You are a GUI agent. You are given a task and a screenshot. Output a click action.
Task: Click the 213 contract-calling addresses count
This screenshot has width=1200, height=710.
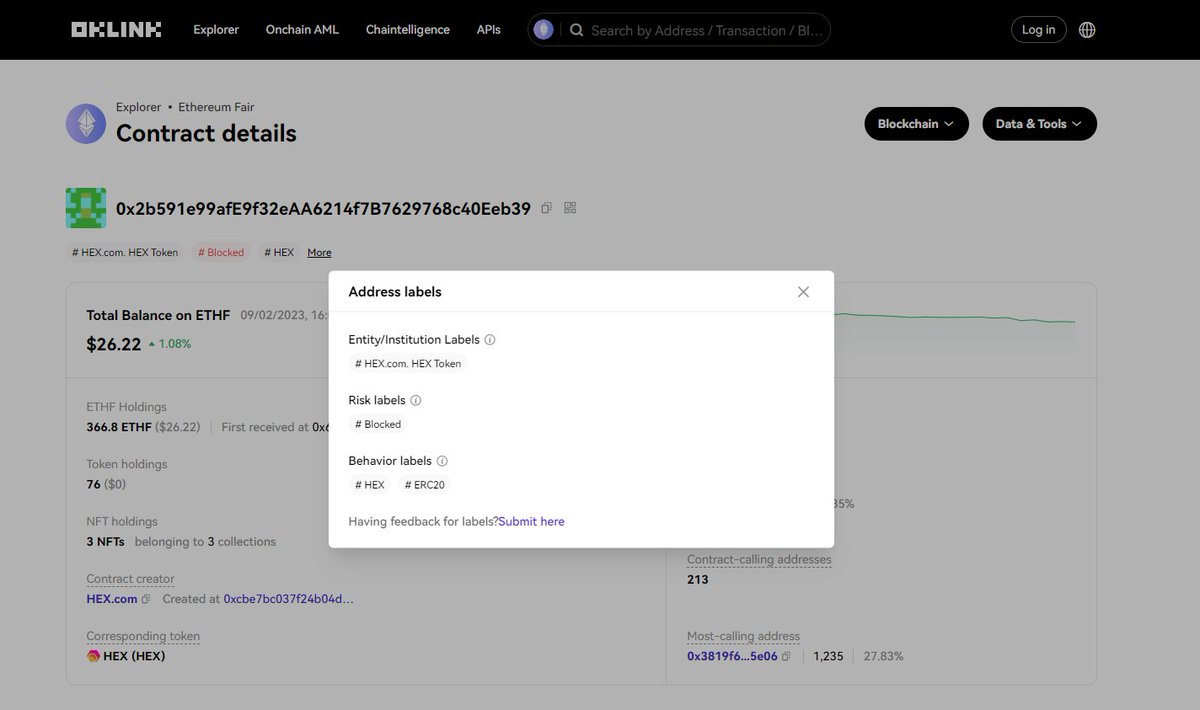(x=698, y=579)
